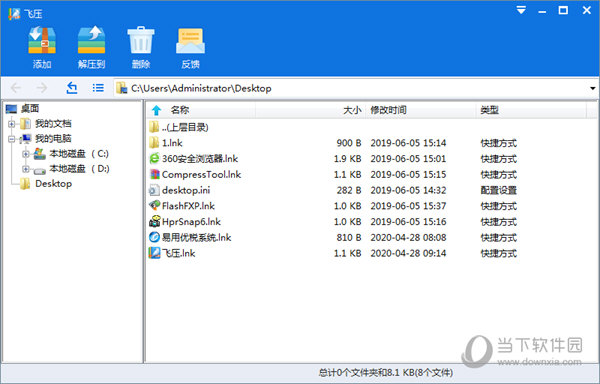
Task: Select 我的文档 in the folder tree
Action: pyautogui.click(x=53, y=124)
